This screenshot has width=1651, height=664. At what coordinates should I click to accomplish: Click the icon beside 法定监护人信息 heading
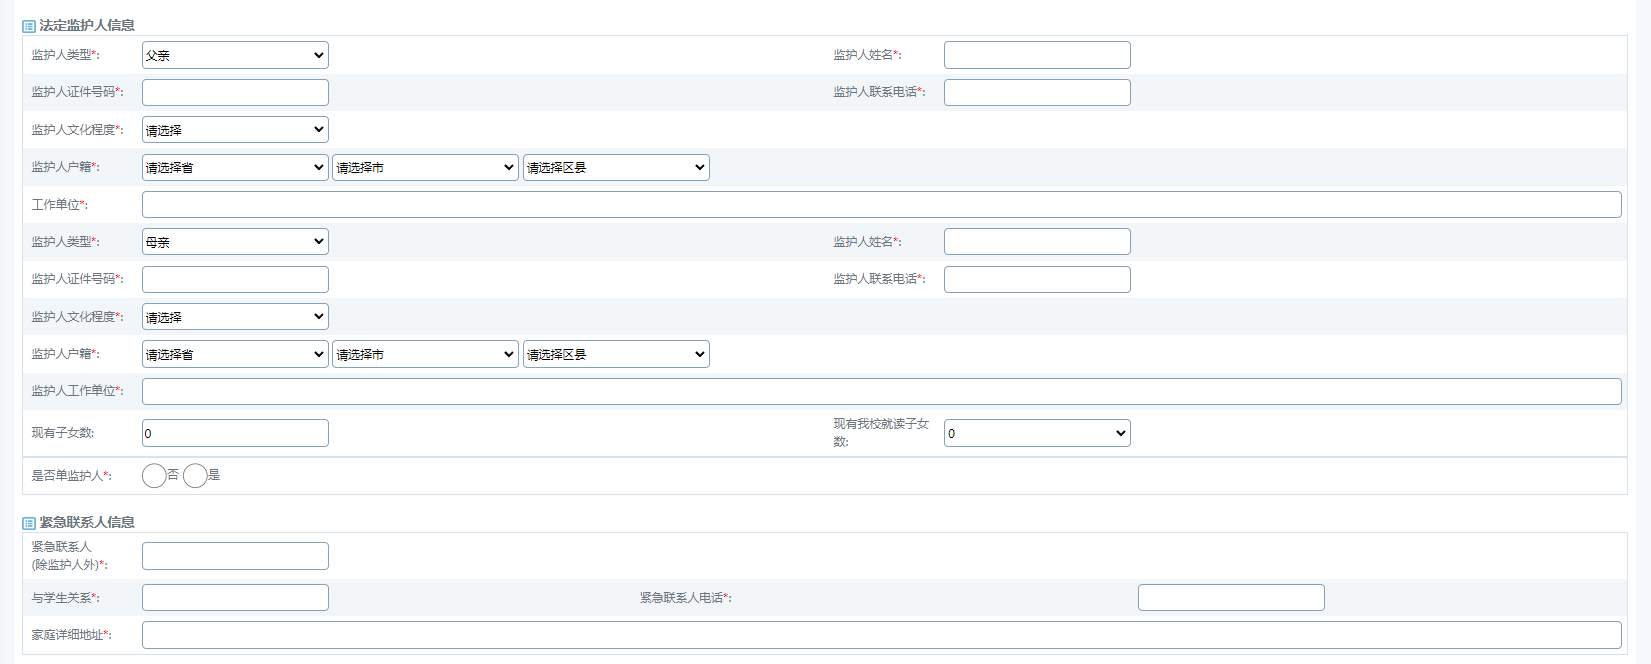pyautogui.click(x=29, y=26)
